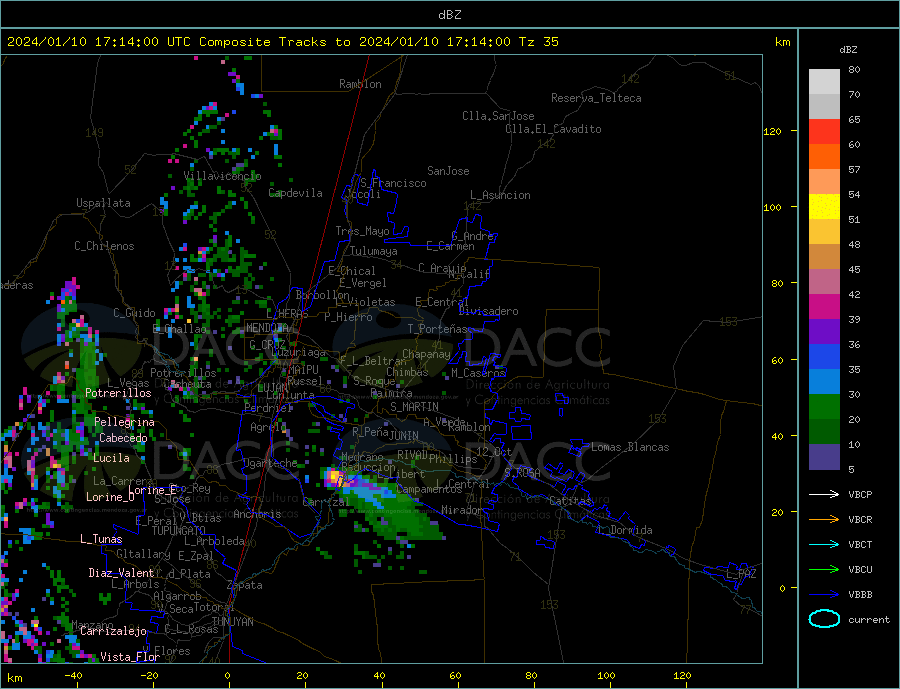
Task: Click the blue VBBB arrow in legend
Action: click(824, 595)
